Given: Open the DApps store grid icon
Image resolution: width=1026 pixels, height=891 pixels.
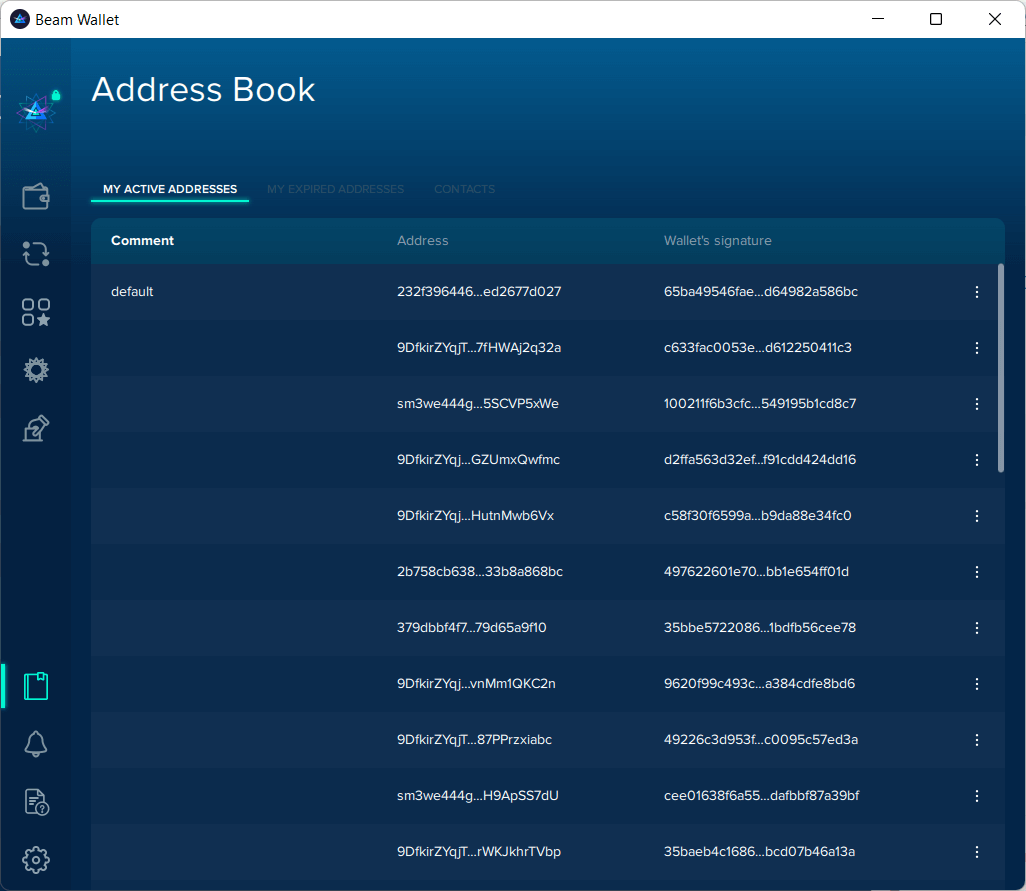Looking at the screenshot, I should pos(36,312).
